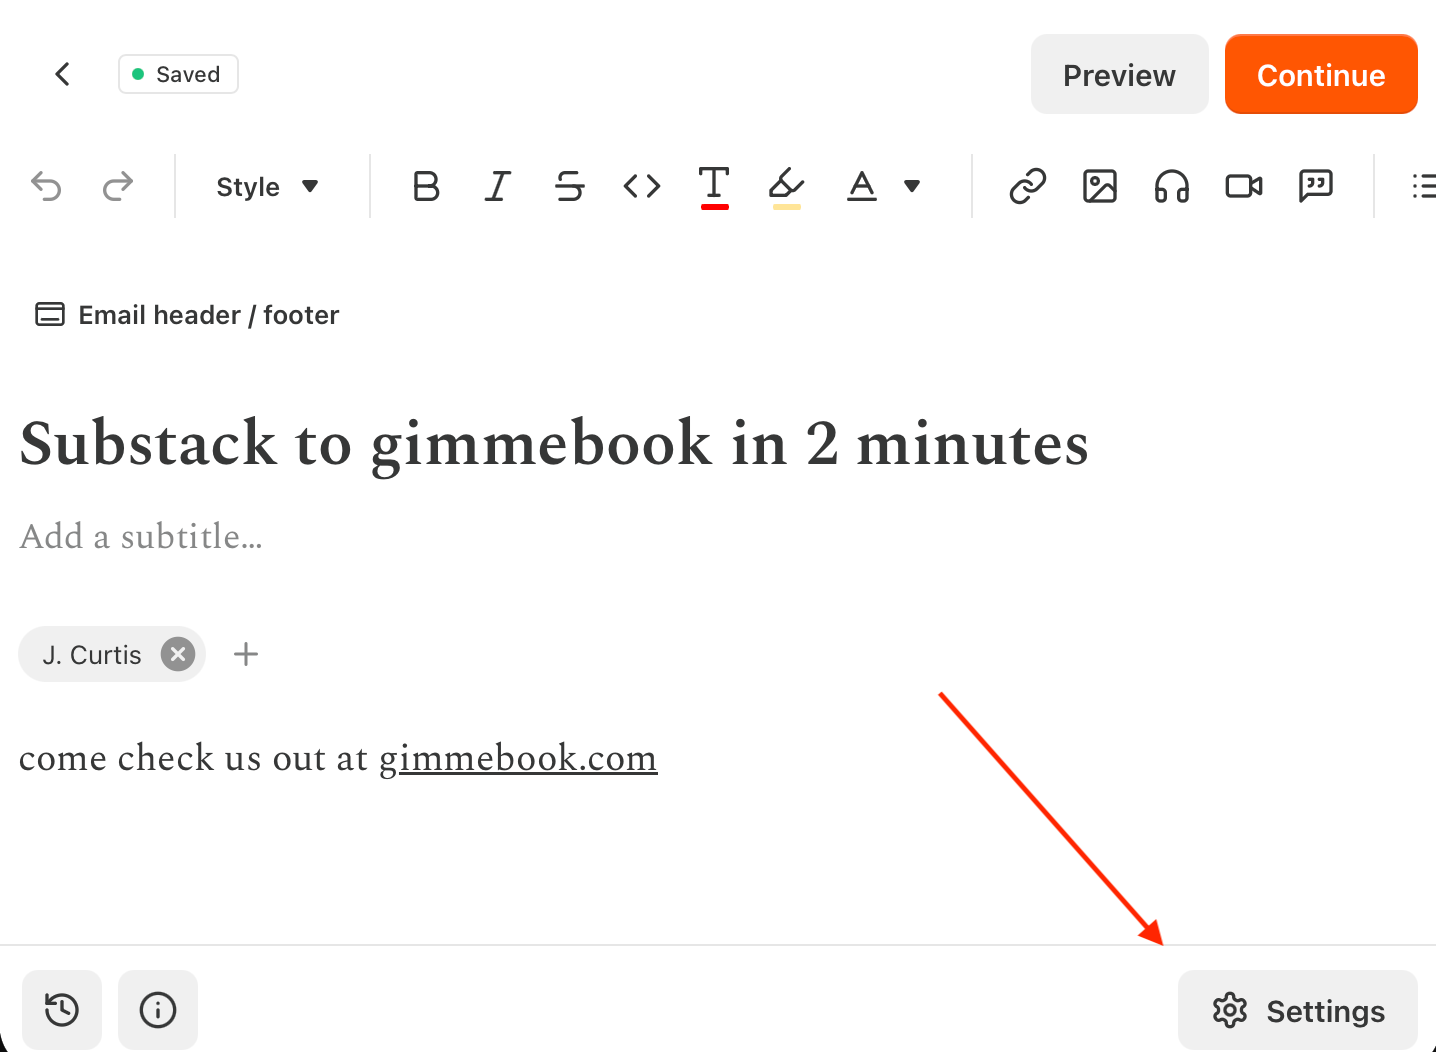Open version history clock icon
1436x1052 pixels.
pyautogui.click(x=62, y=1010)
